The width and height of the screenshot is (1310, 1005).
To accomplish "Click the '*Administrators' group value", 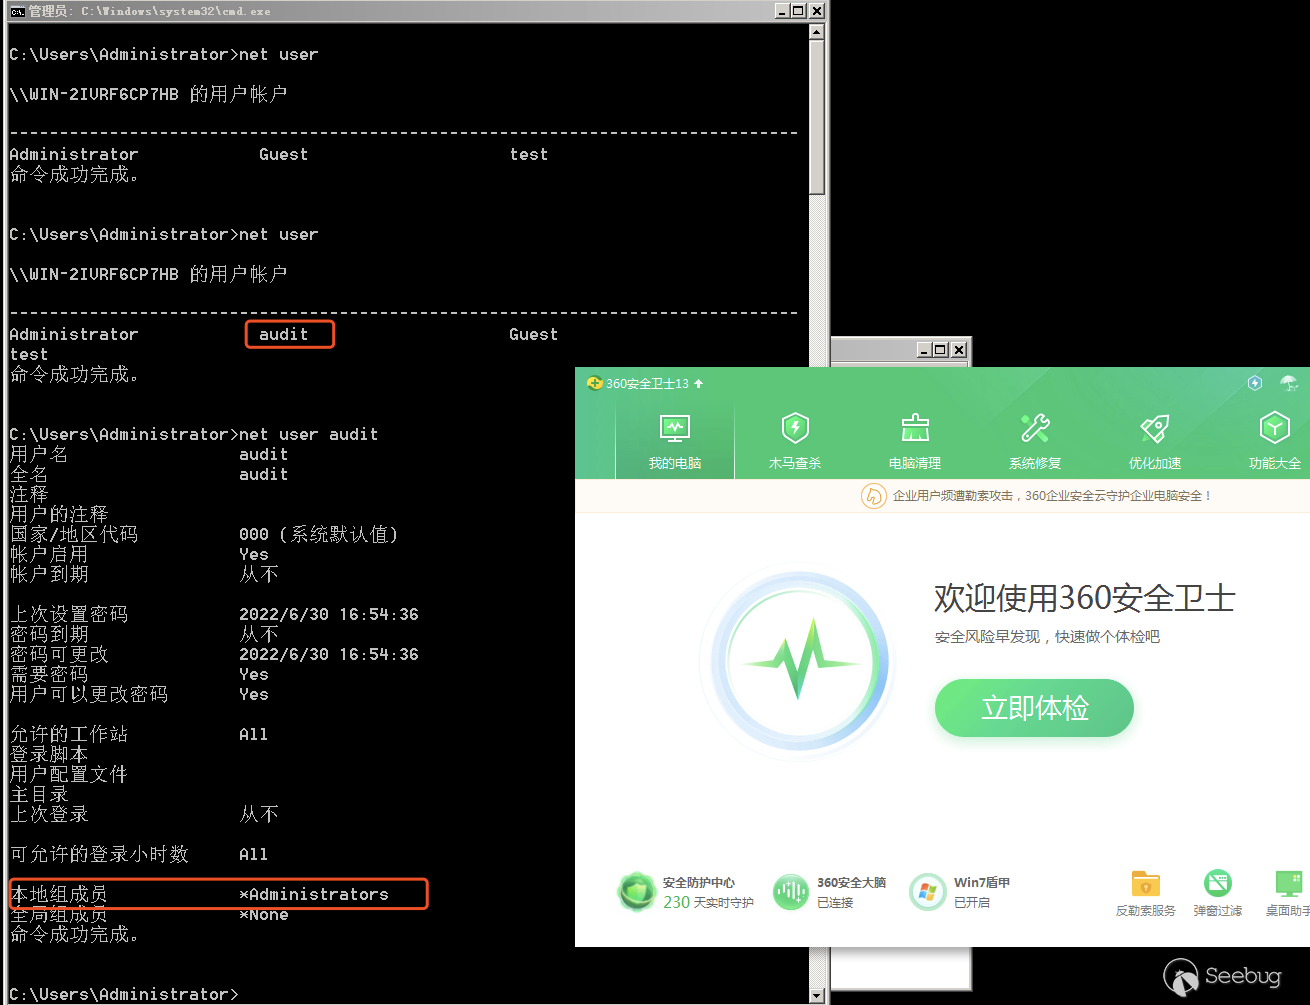I will [314, 894].
